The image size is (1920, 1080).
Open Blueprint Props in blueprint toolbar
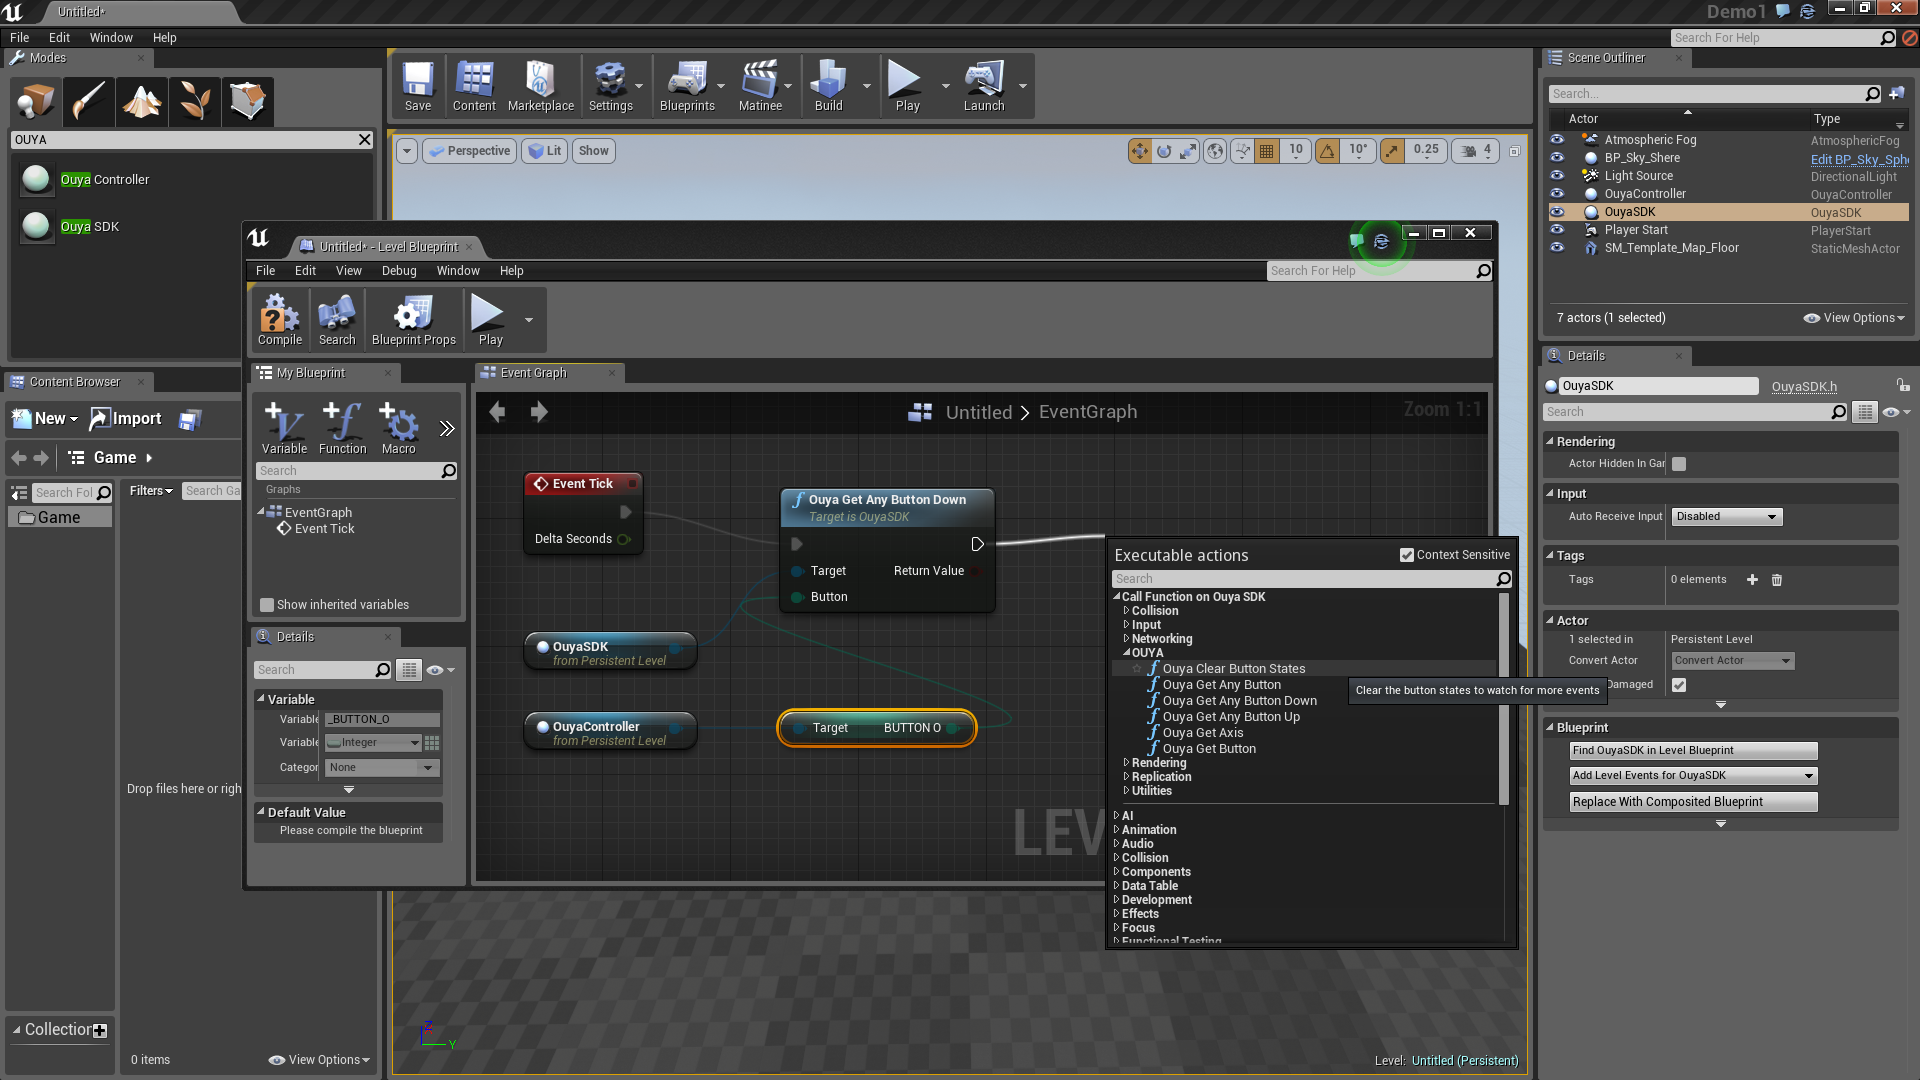(413, 320)
